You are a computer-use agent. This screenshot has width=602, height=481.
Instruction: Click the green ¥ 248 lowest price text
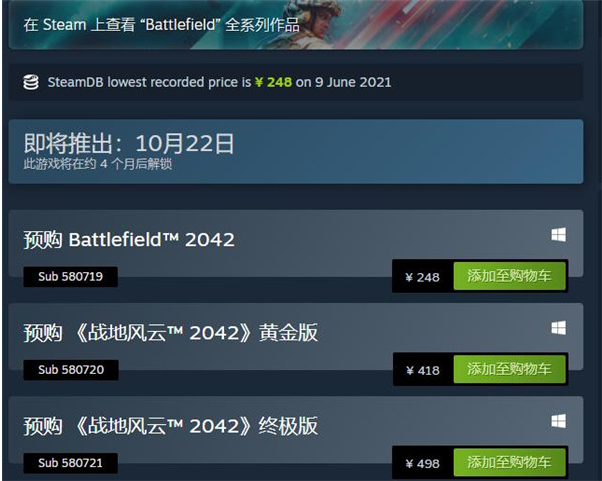pos(273,82)
